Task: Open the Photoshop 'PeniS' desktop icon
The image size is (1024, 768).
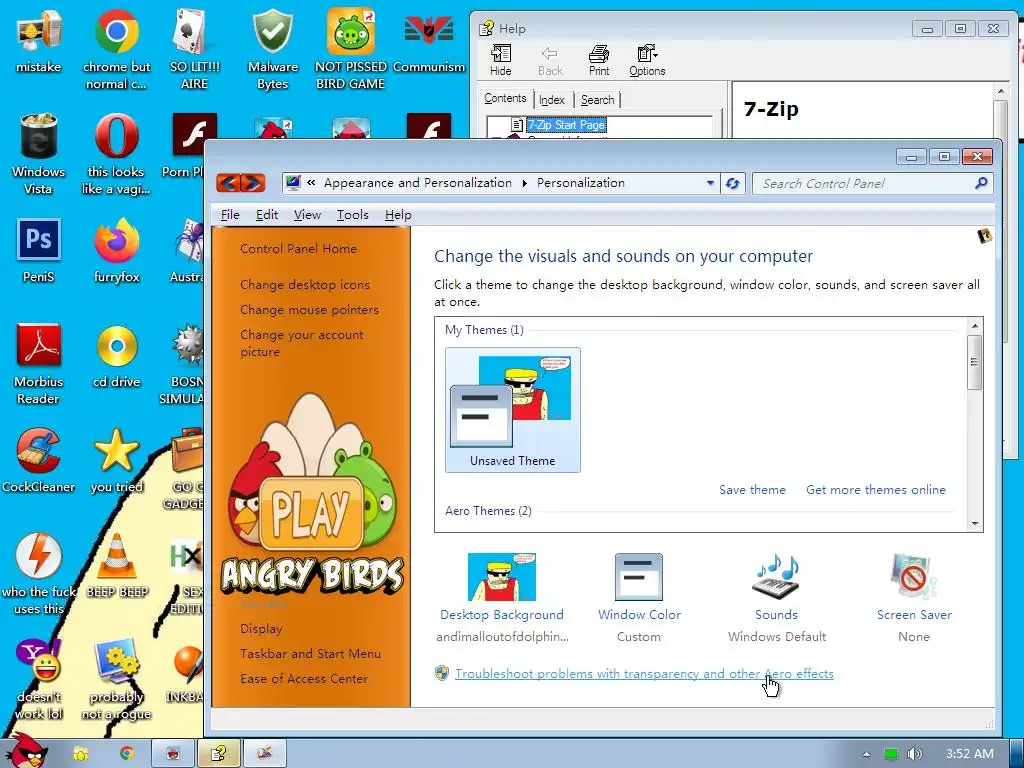Action: (x=39, y=250)
